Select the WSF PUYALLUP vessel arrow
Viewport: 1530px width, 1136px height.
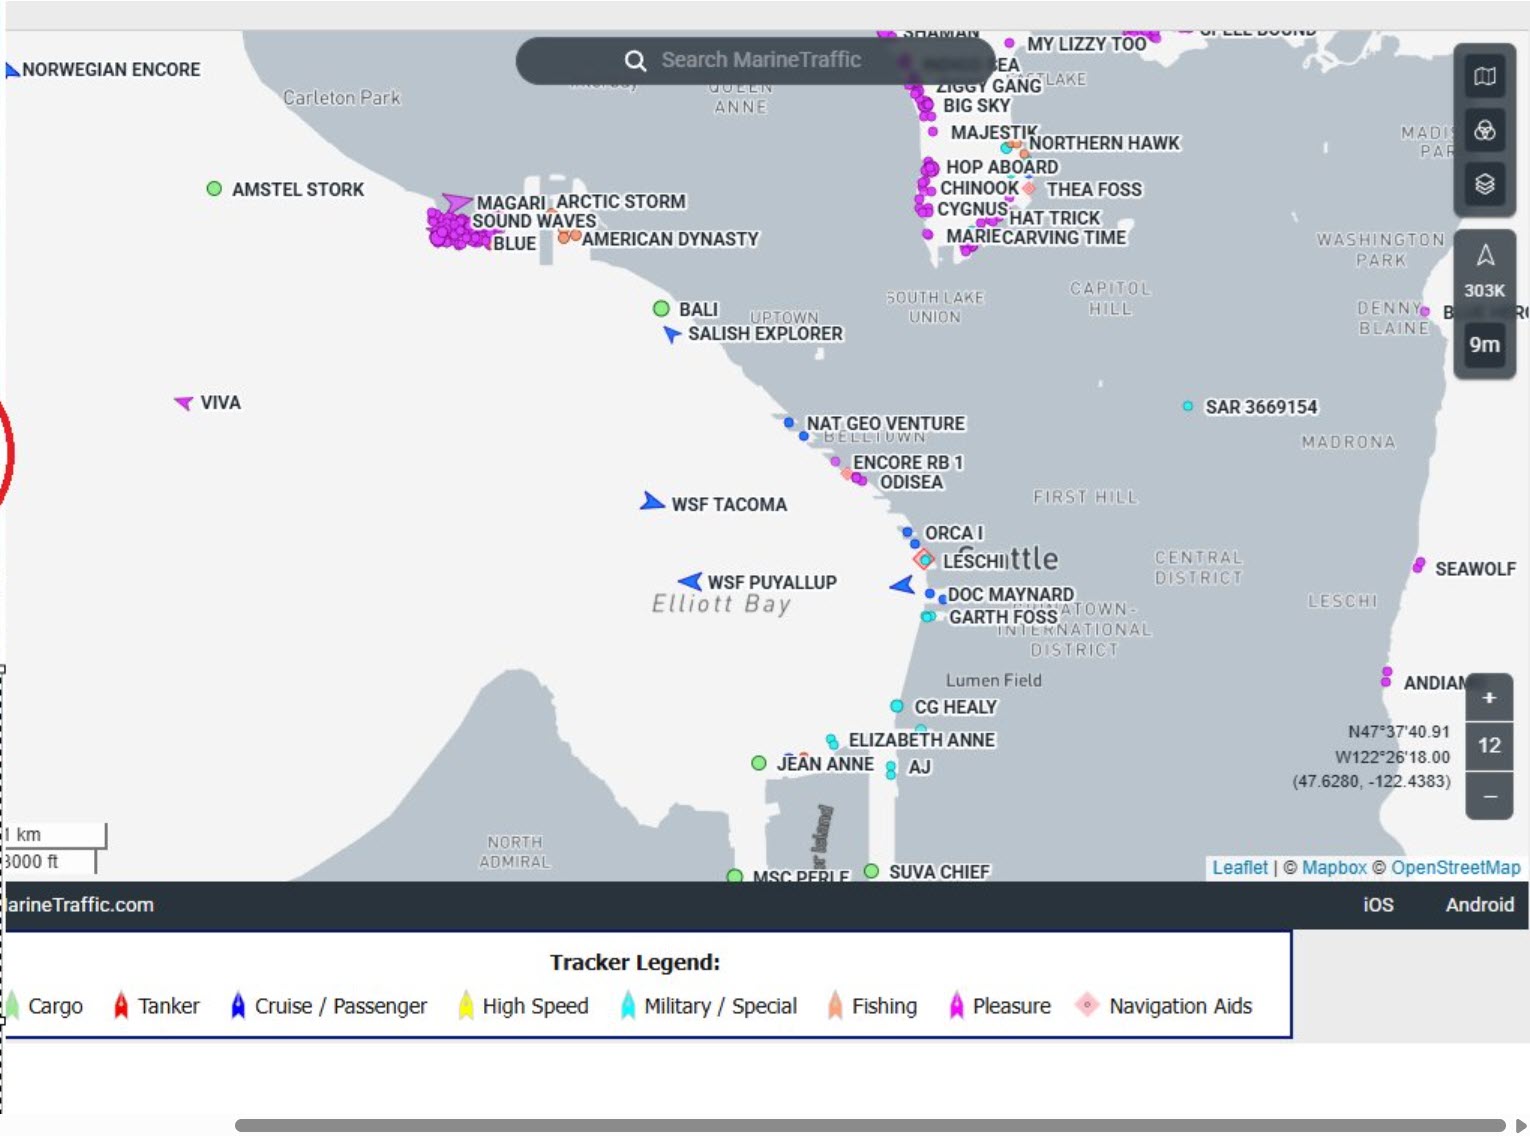click(x=691, y=581)
